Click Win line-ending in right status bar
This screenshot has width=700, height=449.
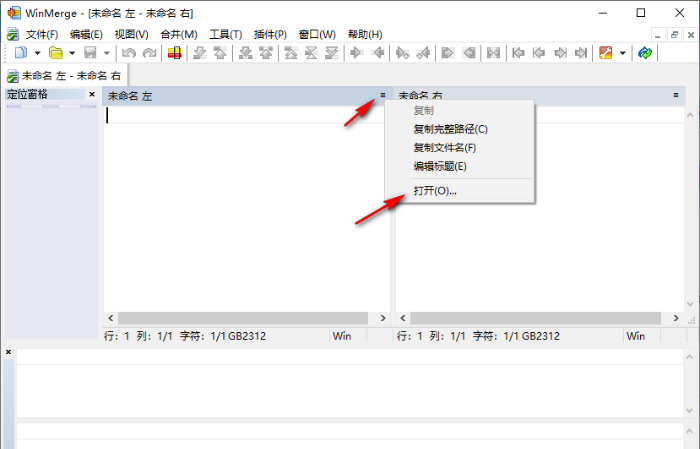tap(635, 336)
